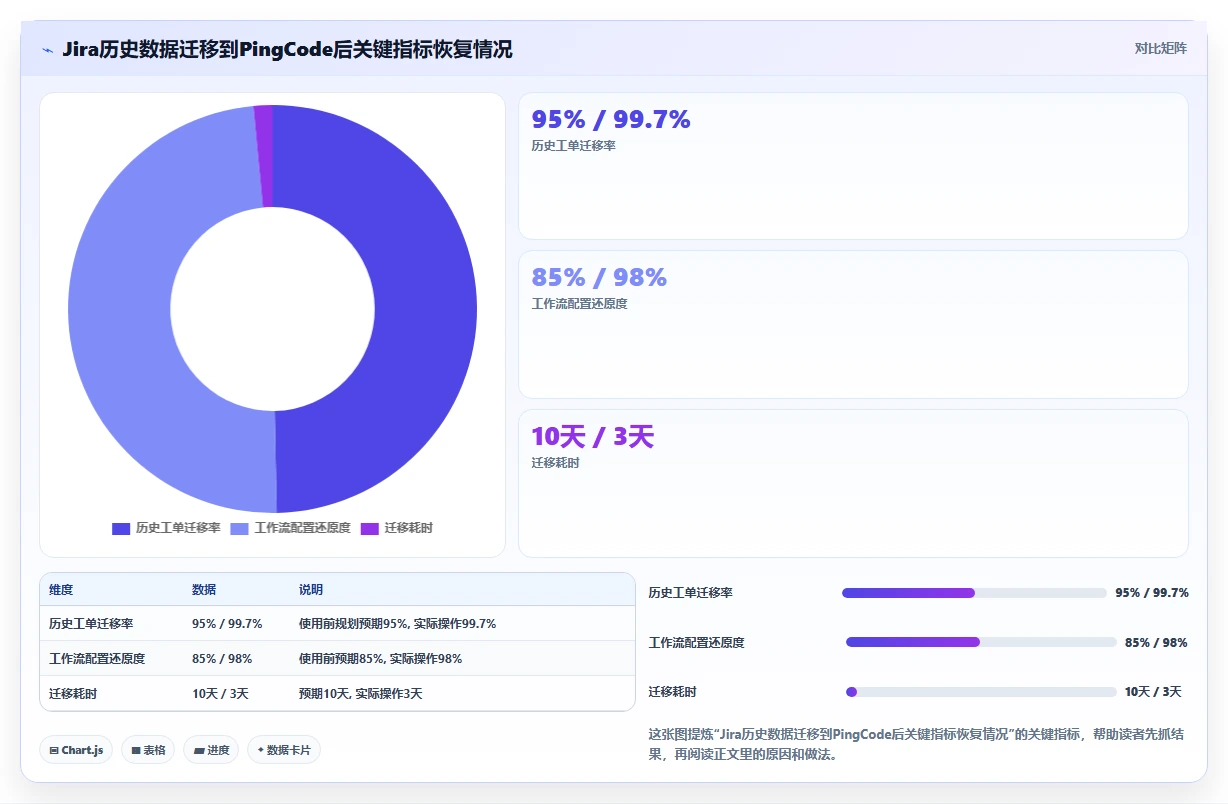Select the 85% / 98% data card
Image resolution: width=1228 pixels, height=804 pixels.
(853, 324)
